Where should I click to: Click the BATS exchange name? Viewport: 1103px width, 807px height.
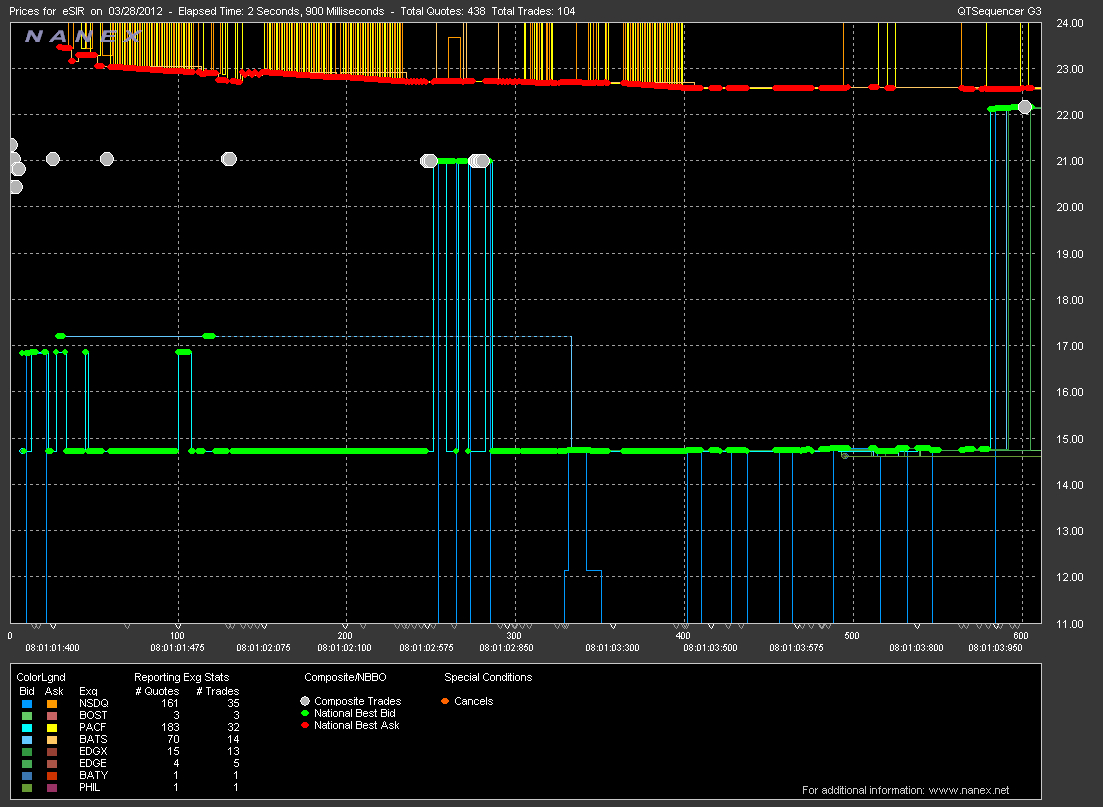[x=93, y=739]
